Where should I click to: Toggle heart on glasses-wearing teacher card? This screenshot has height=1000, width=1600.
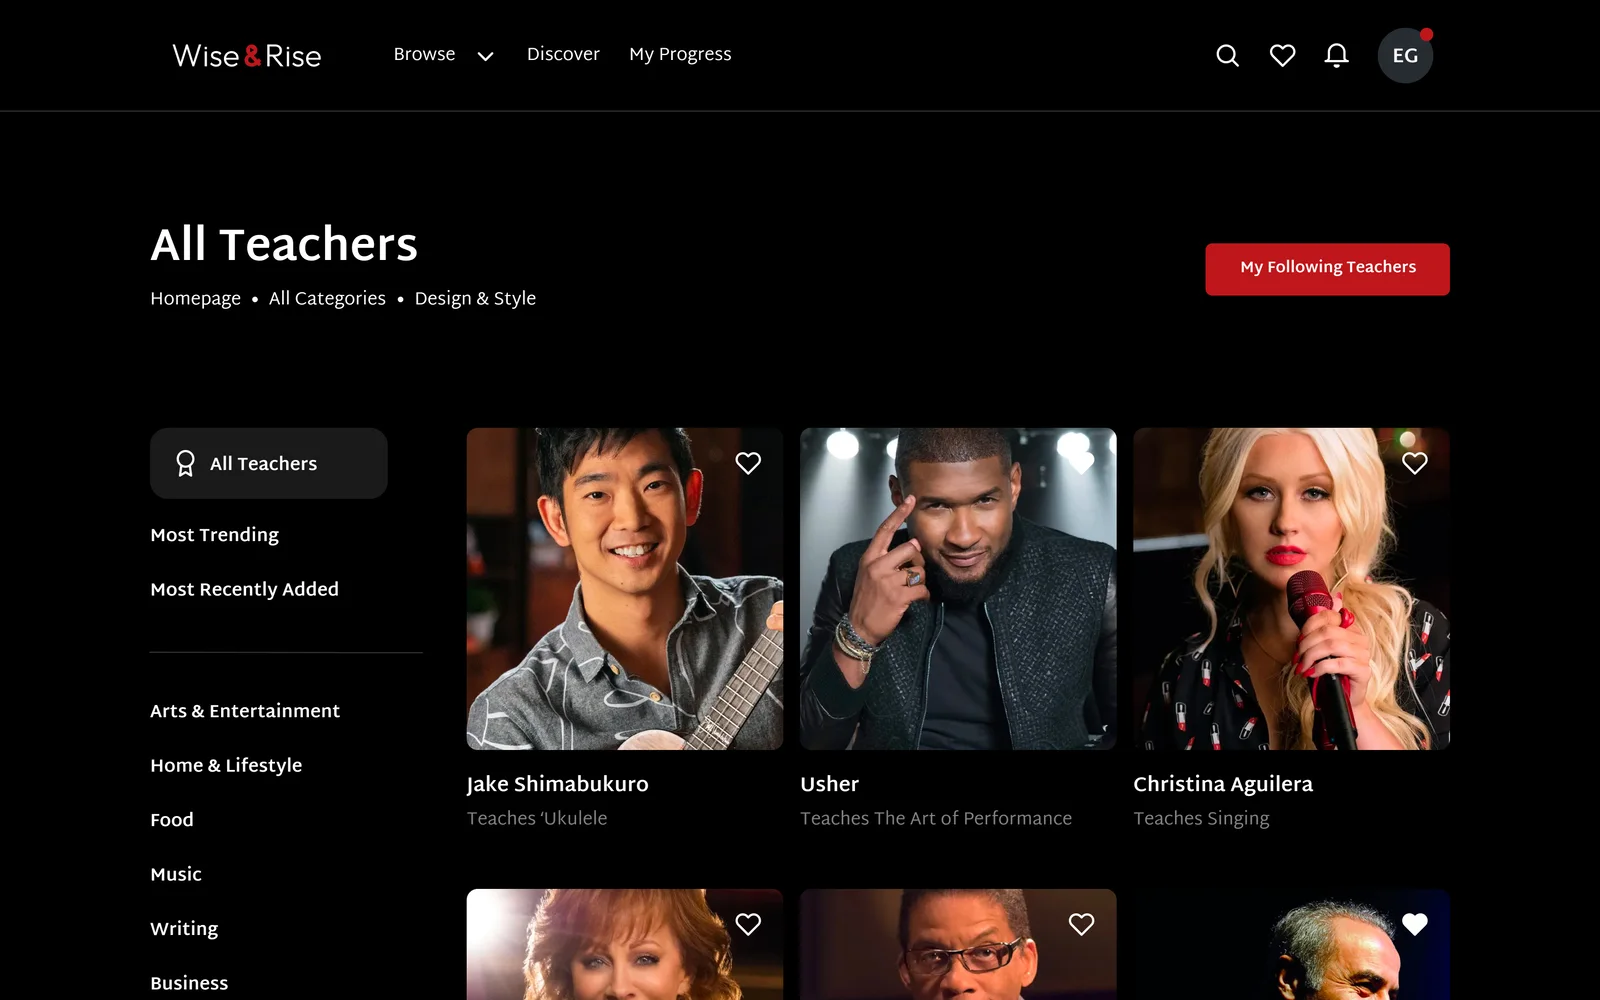point(1081,924)
